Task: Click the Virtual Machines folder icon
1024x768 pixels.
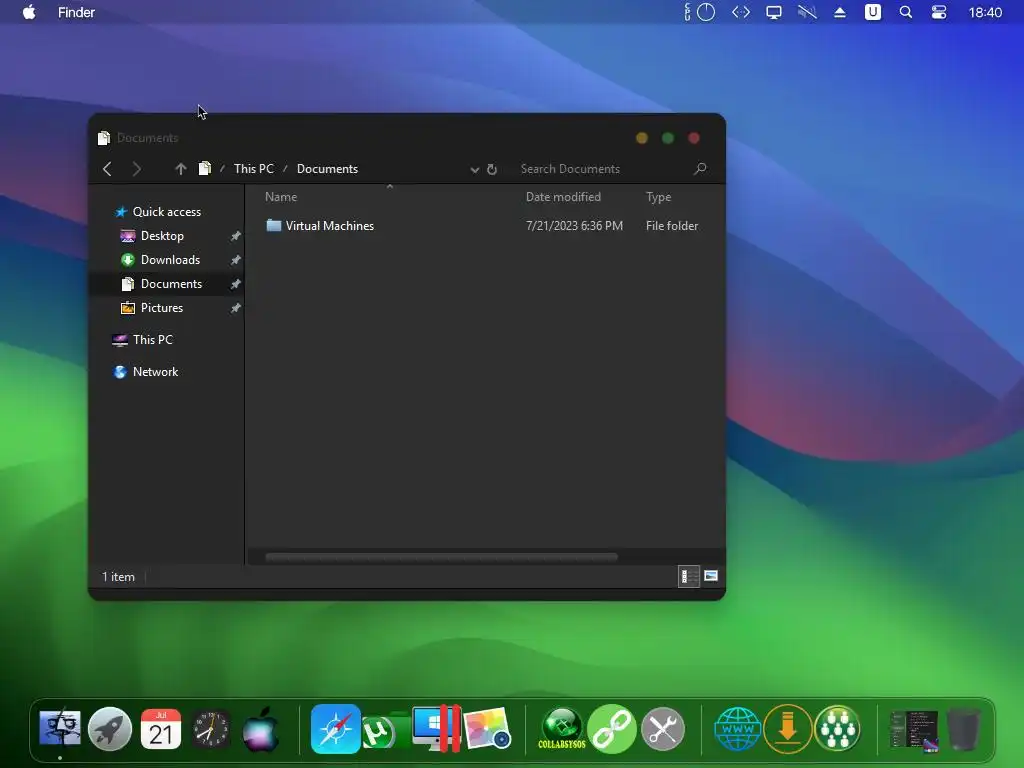Action: (274, 225)
